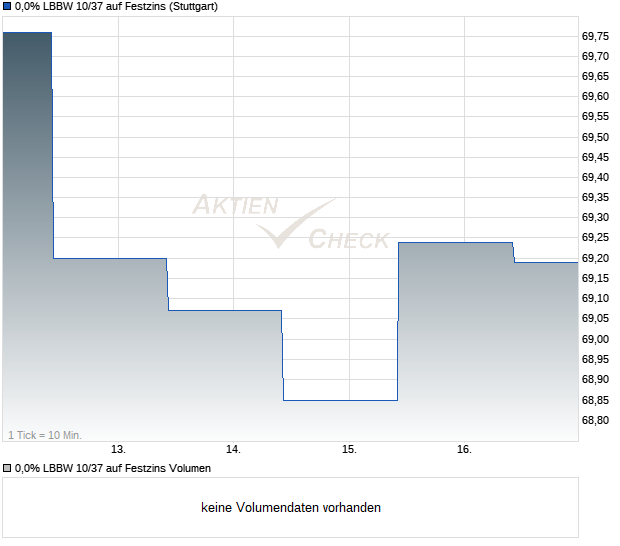Select the 13. date axis label

tap(118, 450)
